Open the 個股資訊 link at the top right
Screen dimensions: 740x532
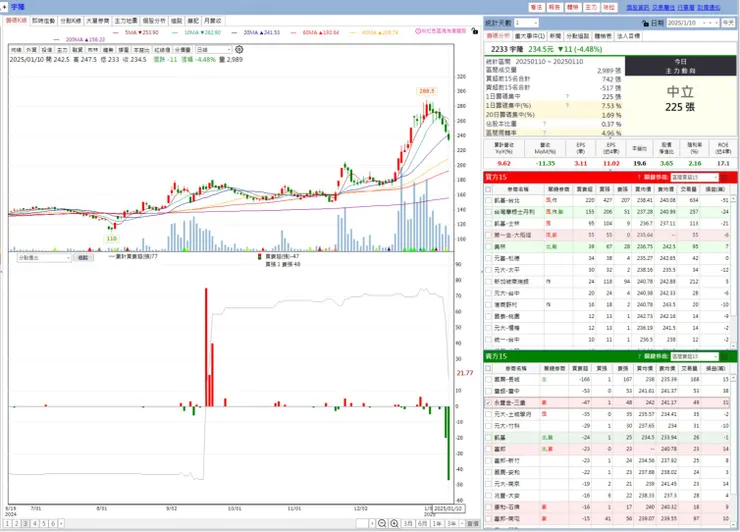tap(638, 7)
